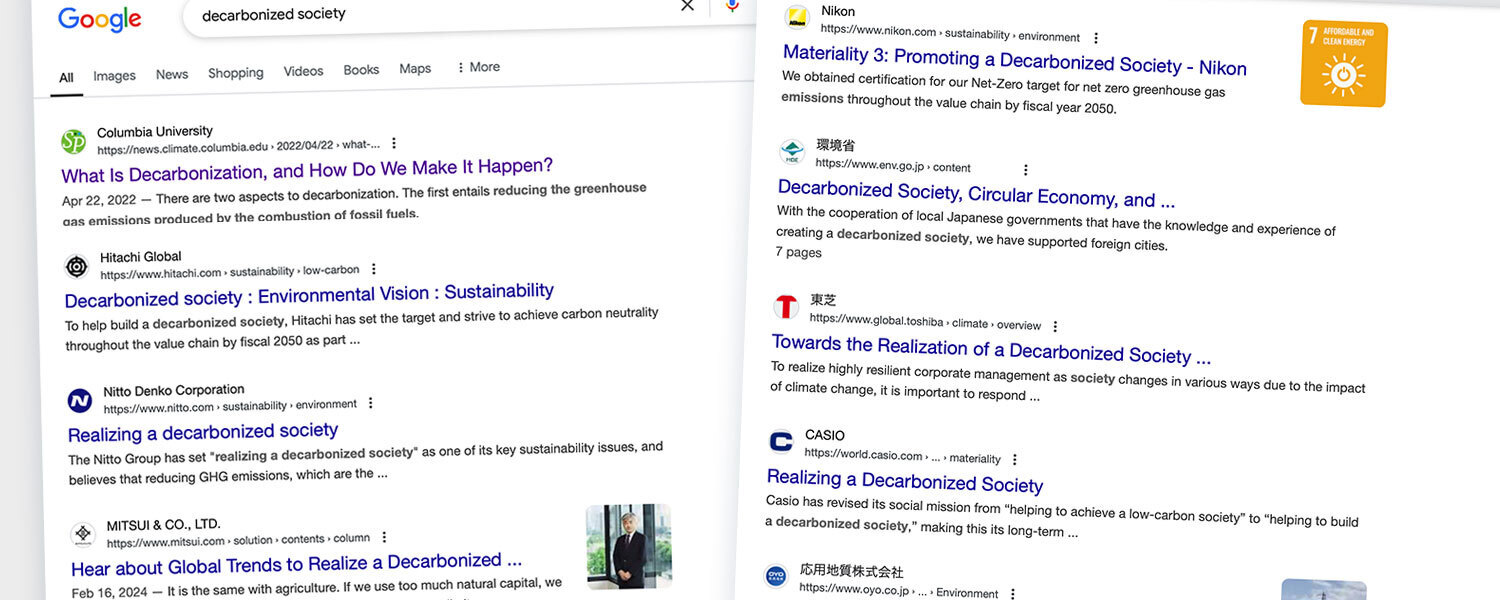The width and height of the screenshot is (1500, 600).
Task: Open 'Decarbonized Society, Circular Economy, and ...' link
Action: point(976,193)
